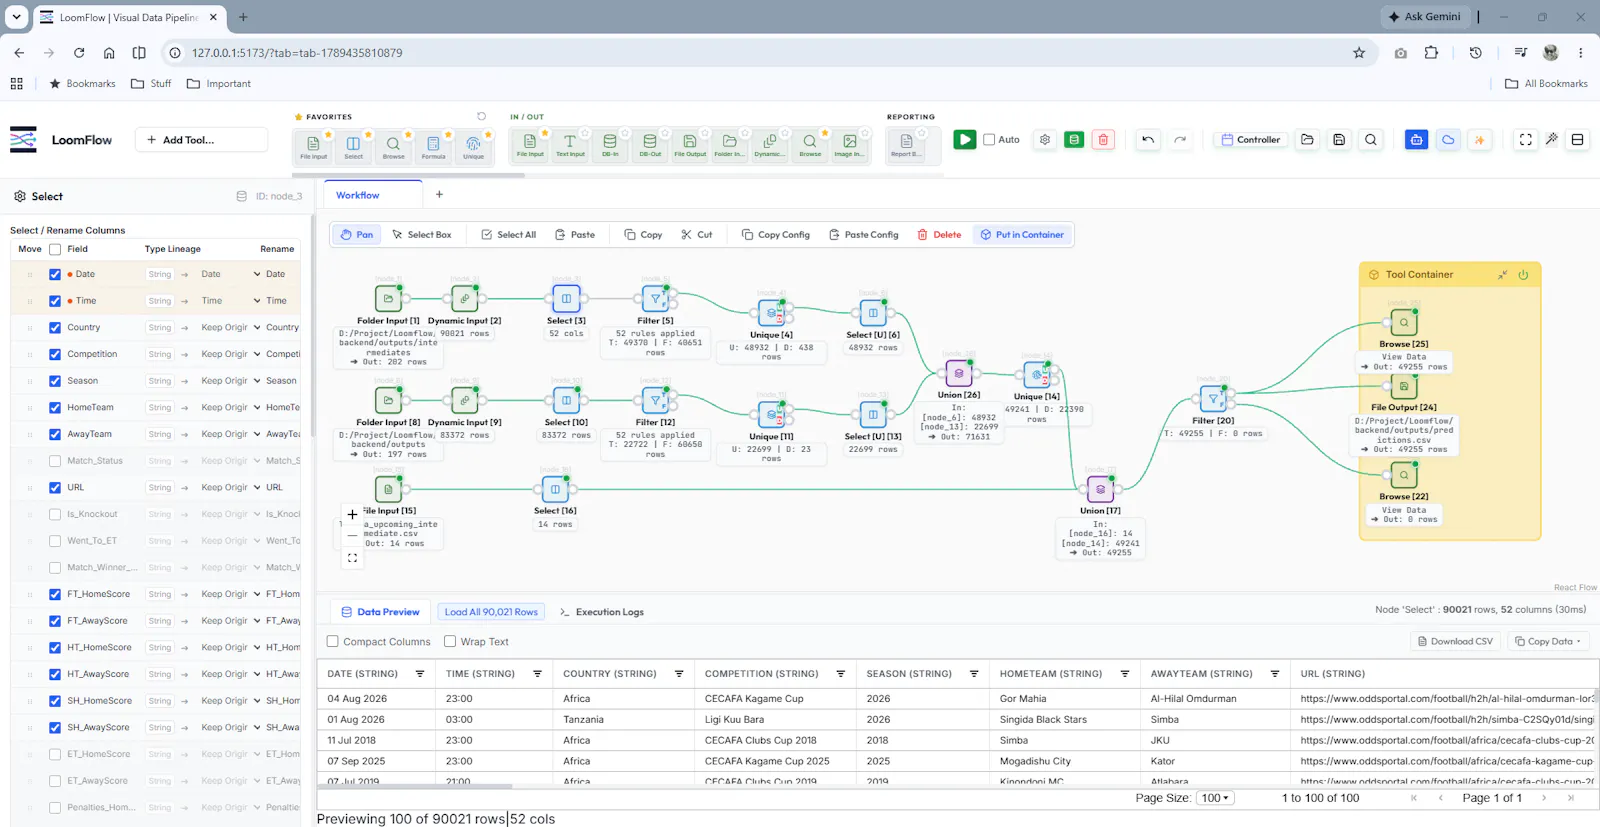Click the red trash icon in the top toolbar
This screenshot has width=1600, height=827.
(x=1103, y=140)
